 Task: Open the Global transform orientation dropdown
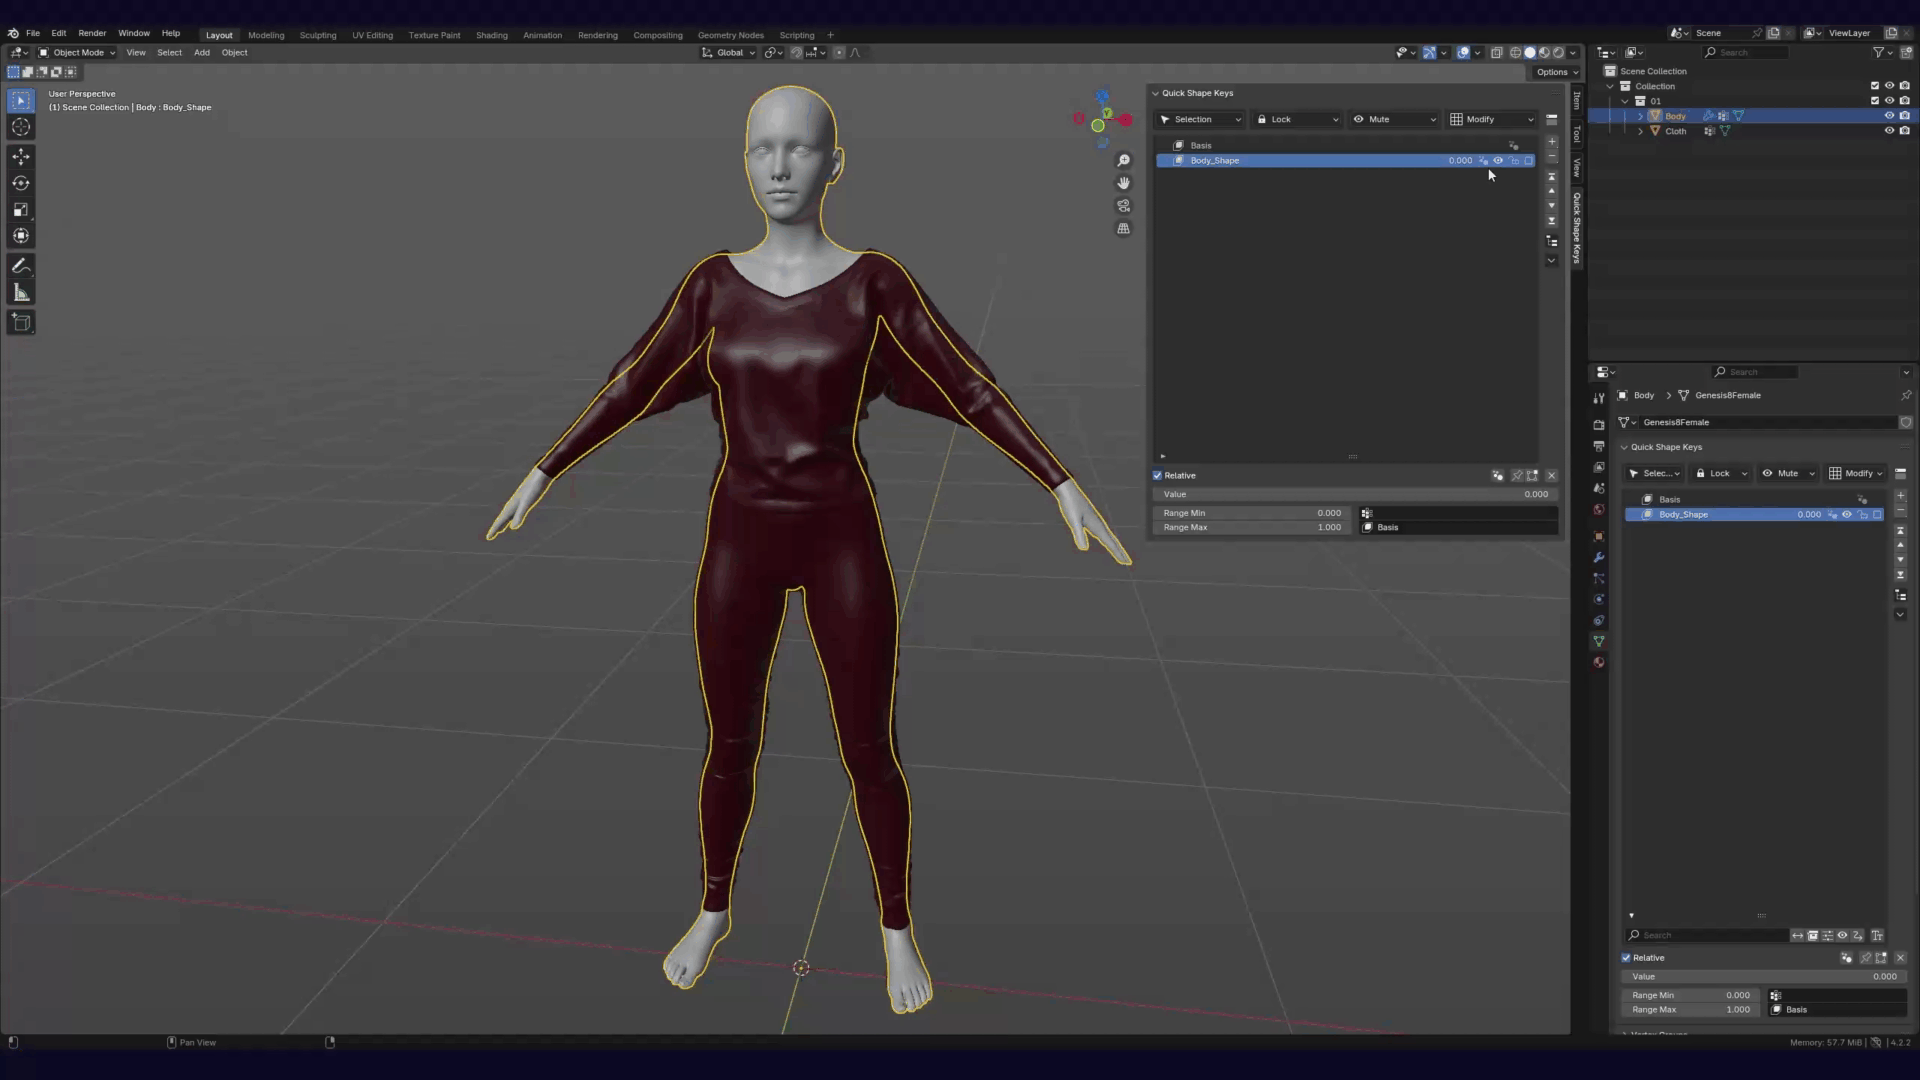click(x=728, y=53)
